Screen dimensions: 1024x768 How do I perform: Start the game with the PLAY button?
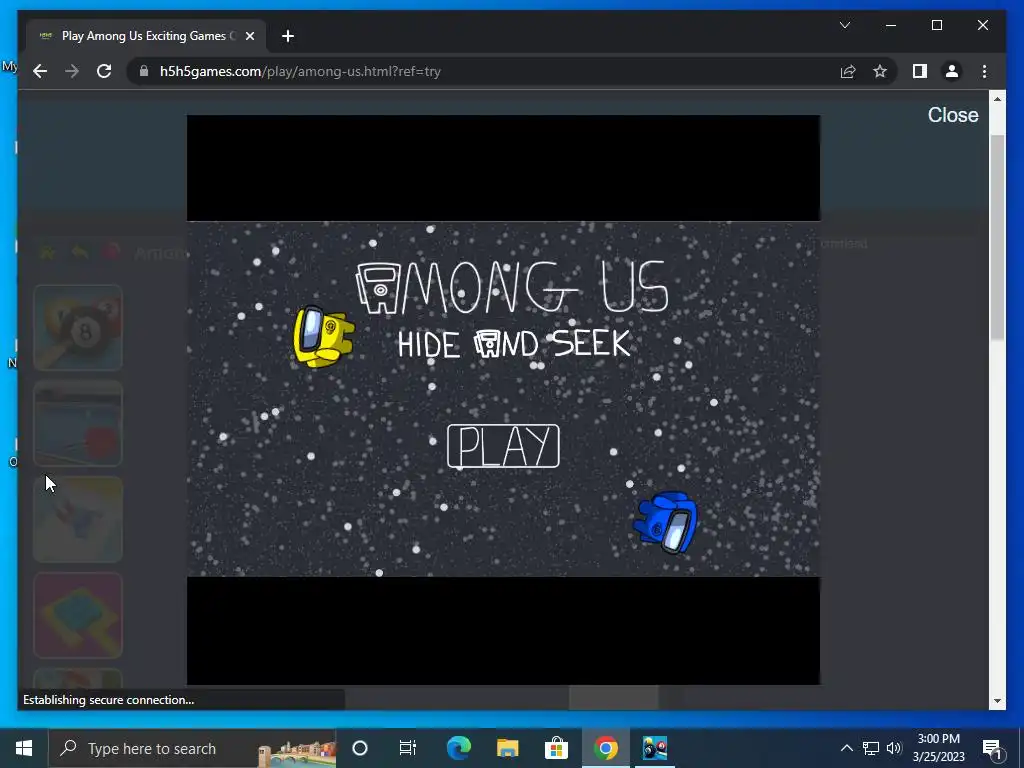point(503,446)
